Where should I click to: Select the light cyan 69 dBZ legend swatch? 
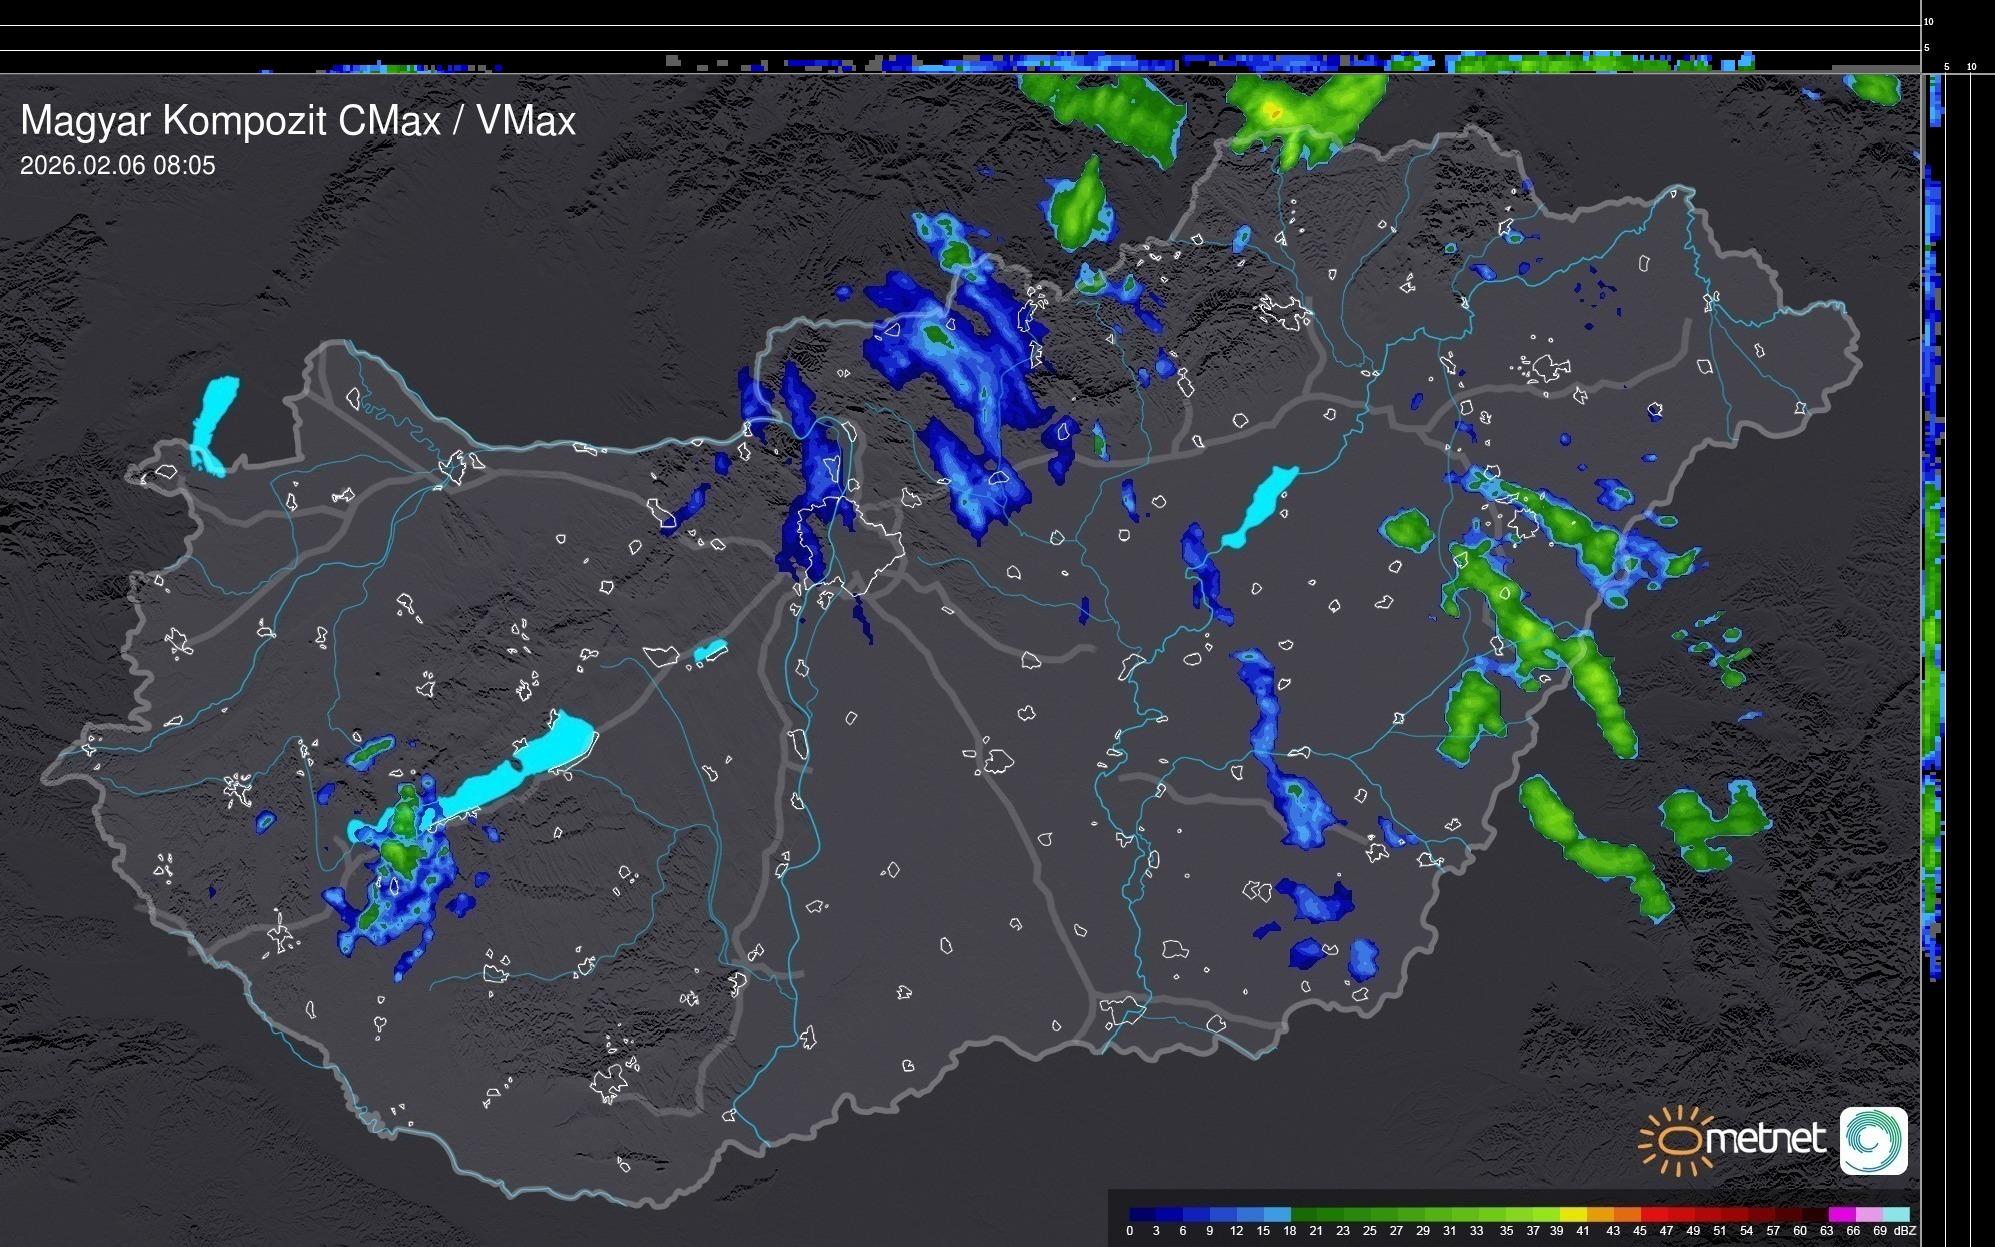[x=1896, y=1214]
